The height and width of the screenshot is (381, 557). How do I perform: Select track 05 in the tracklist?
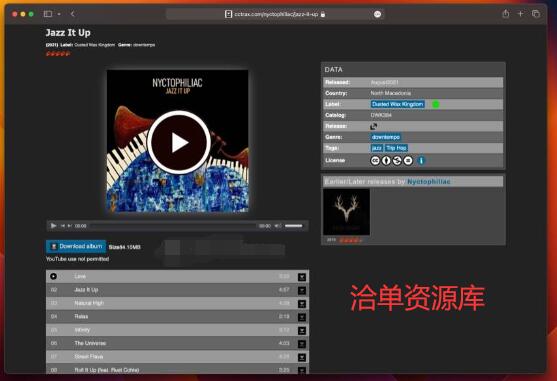177,330
